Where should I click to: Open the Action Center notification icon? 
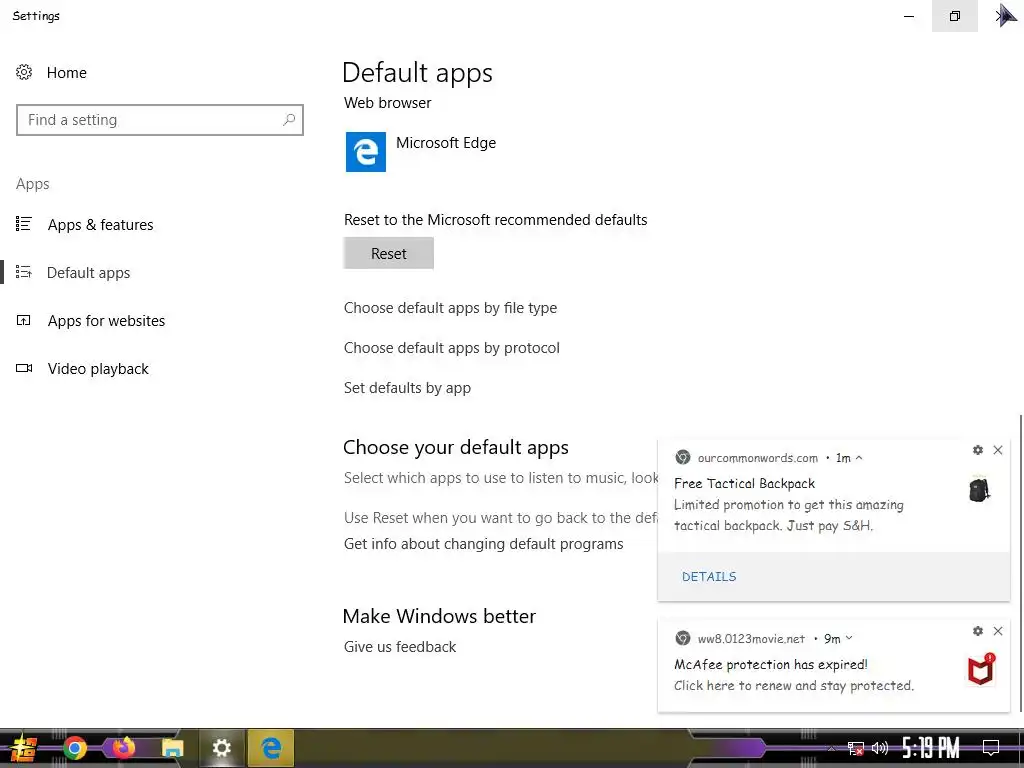(x=991, y=748)
